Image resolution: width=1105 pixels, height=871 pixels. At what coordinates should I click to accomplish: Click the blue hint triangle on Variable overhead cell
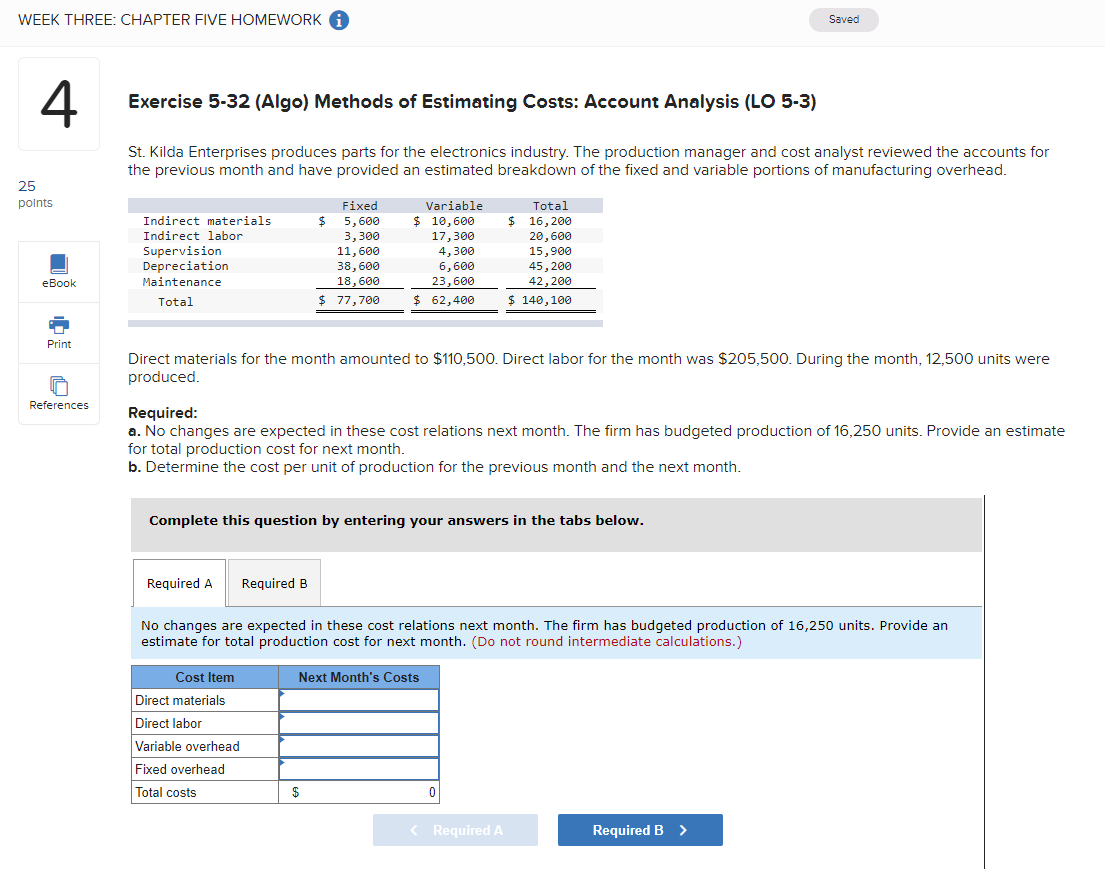point(284,740)
